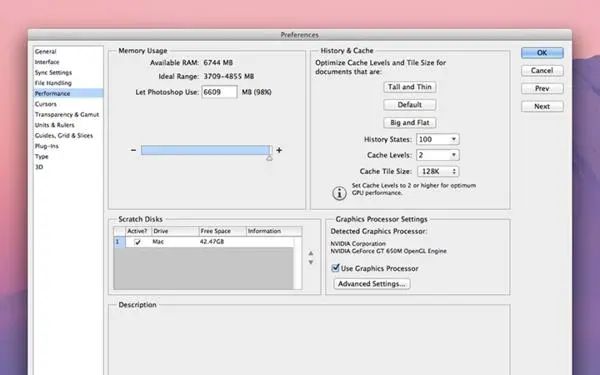Screen dimensions: 600x375
Task: Click the Tall and Thin button
Action: [x=409, y=87]
